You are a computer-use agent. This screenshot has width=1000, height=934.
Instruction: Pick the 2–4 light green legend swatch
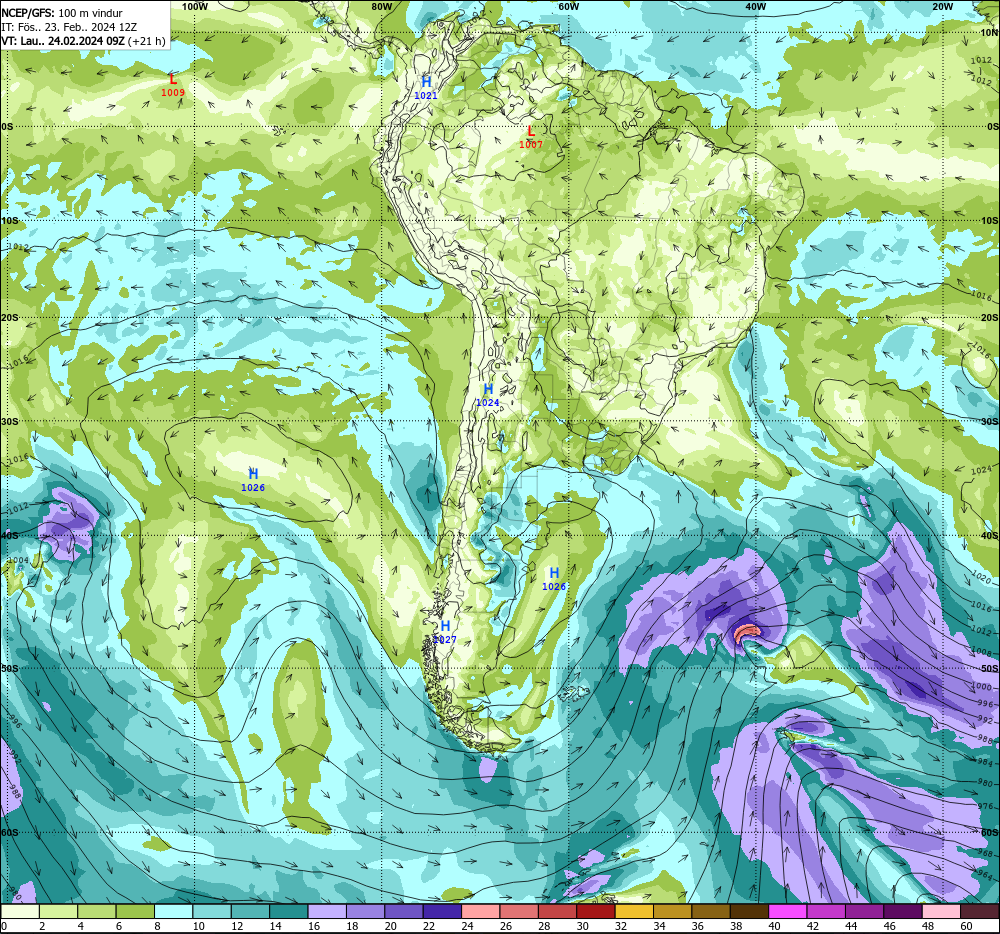pos(59,912)
